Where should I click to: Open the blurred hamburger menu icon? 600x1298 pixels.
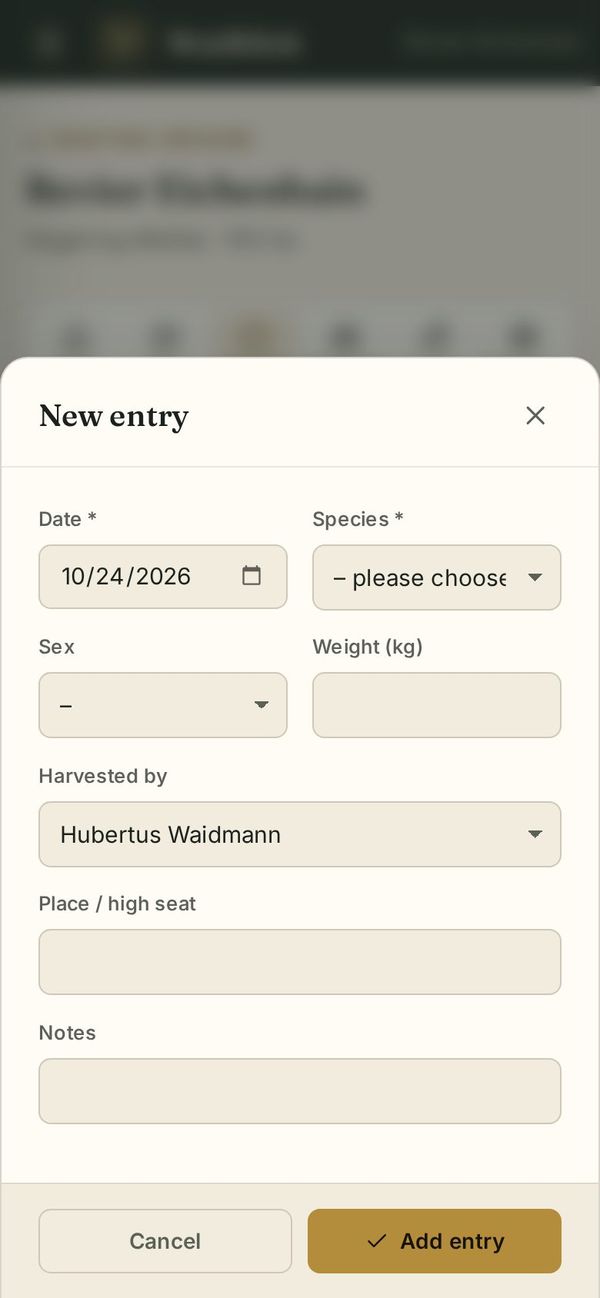coord(48,42)
